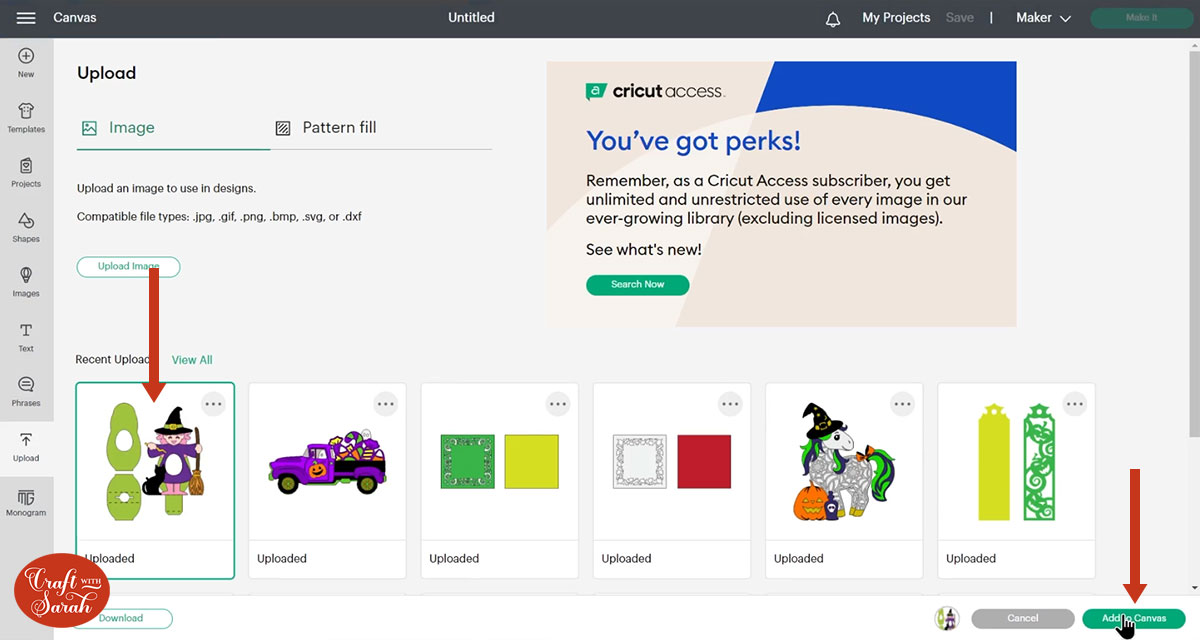This screenshot has height=640, width=1200.
Task: Open the hamburger menu
Action: click(26, 18)
